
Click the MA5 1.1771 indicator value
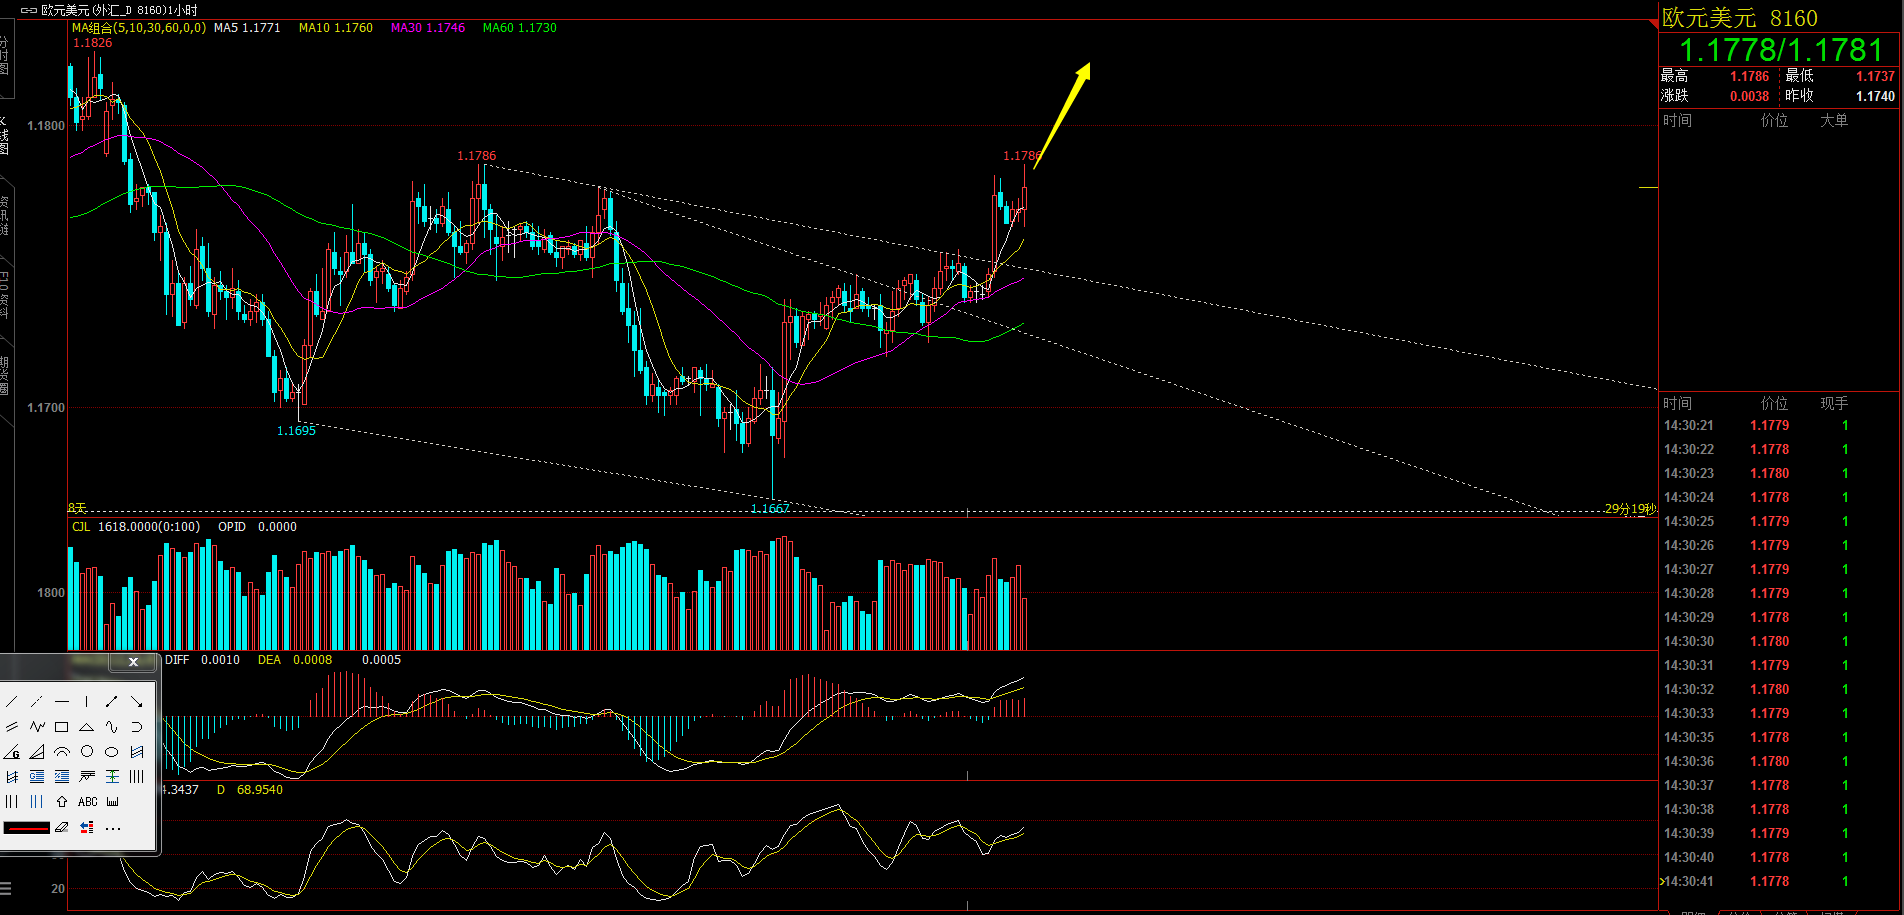coord(247,28)
